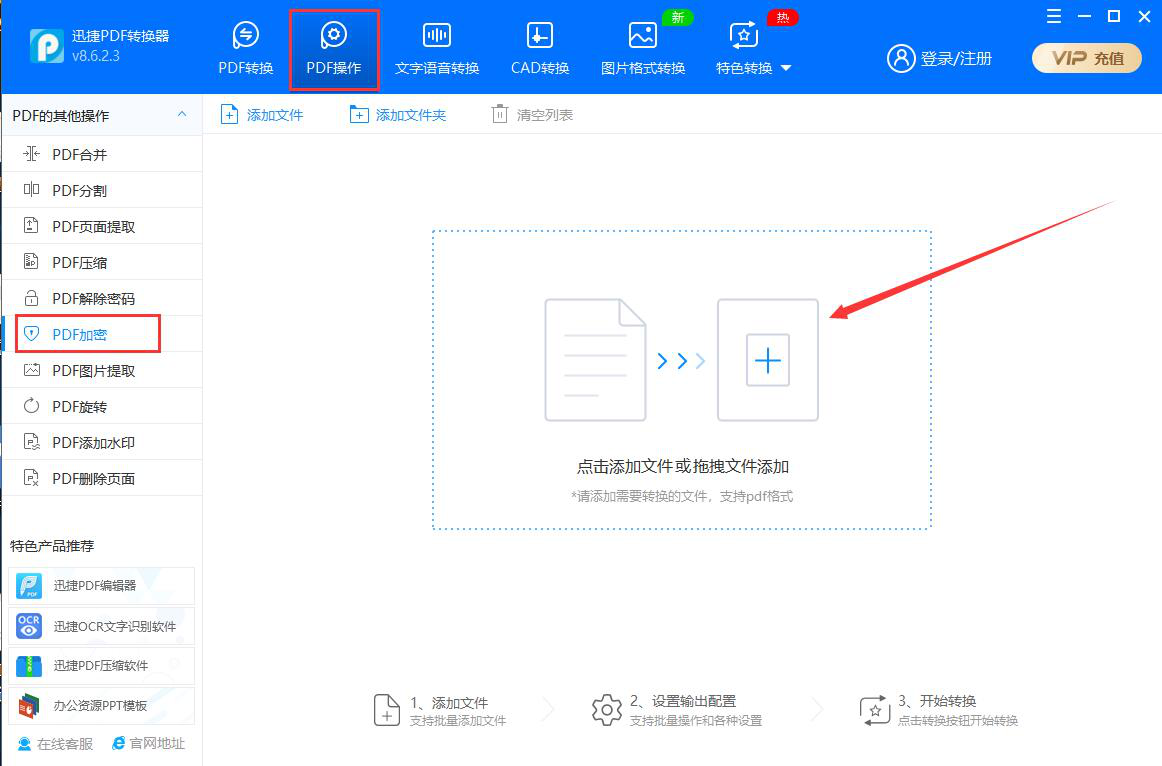
Task: Collapse the PDF的其他操作 section
Action: coord(182,114)
